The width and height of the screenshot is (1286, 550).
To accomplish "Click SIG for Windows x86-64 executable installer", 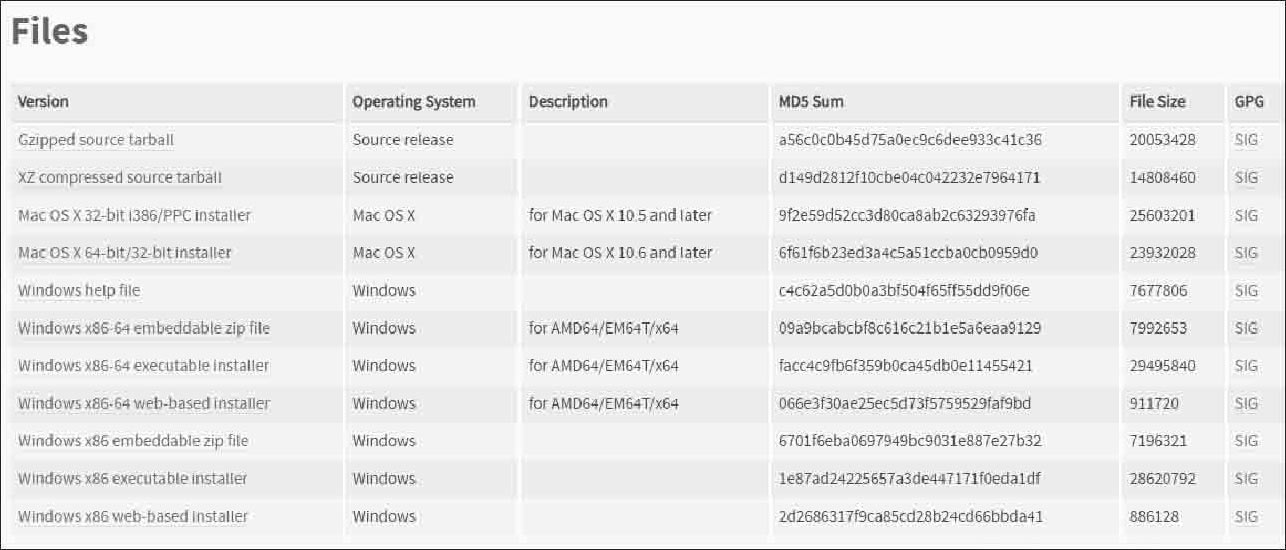I will point(1246,366).
